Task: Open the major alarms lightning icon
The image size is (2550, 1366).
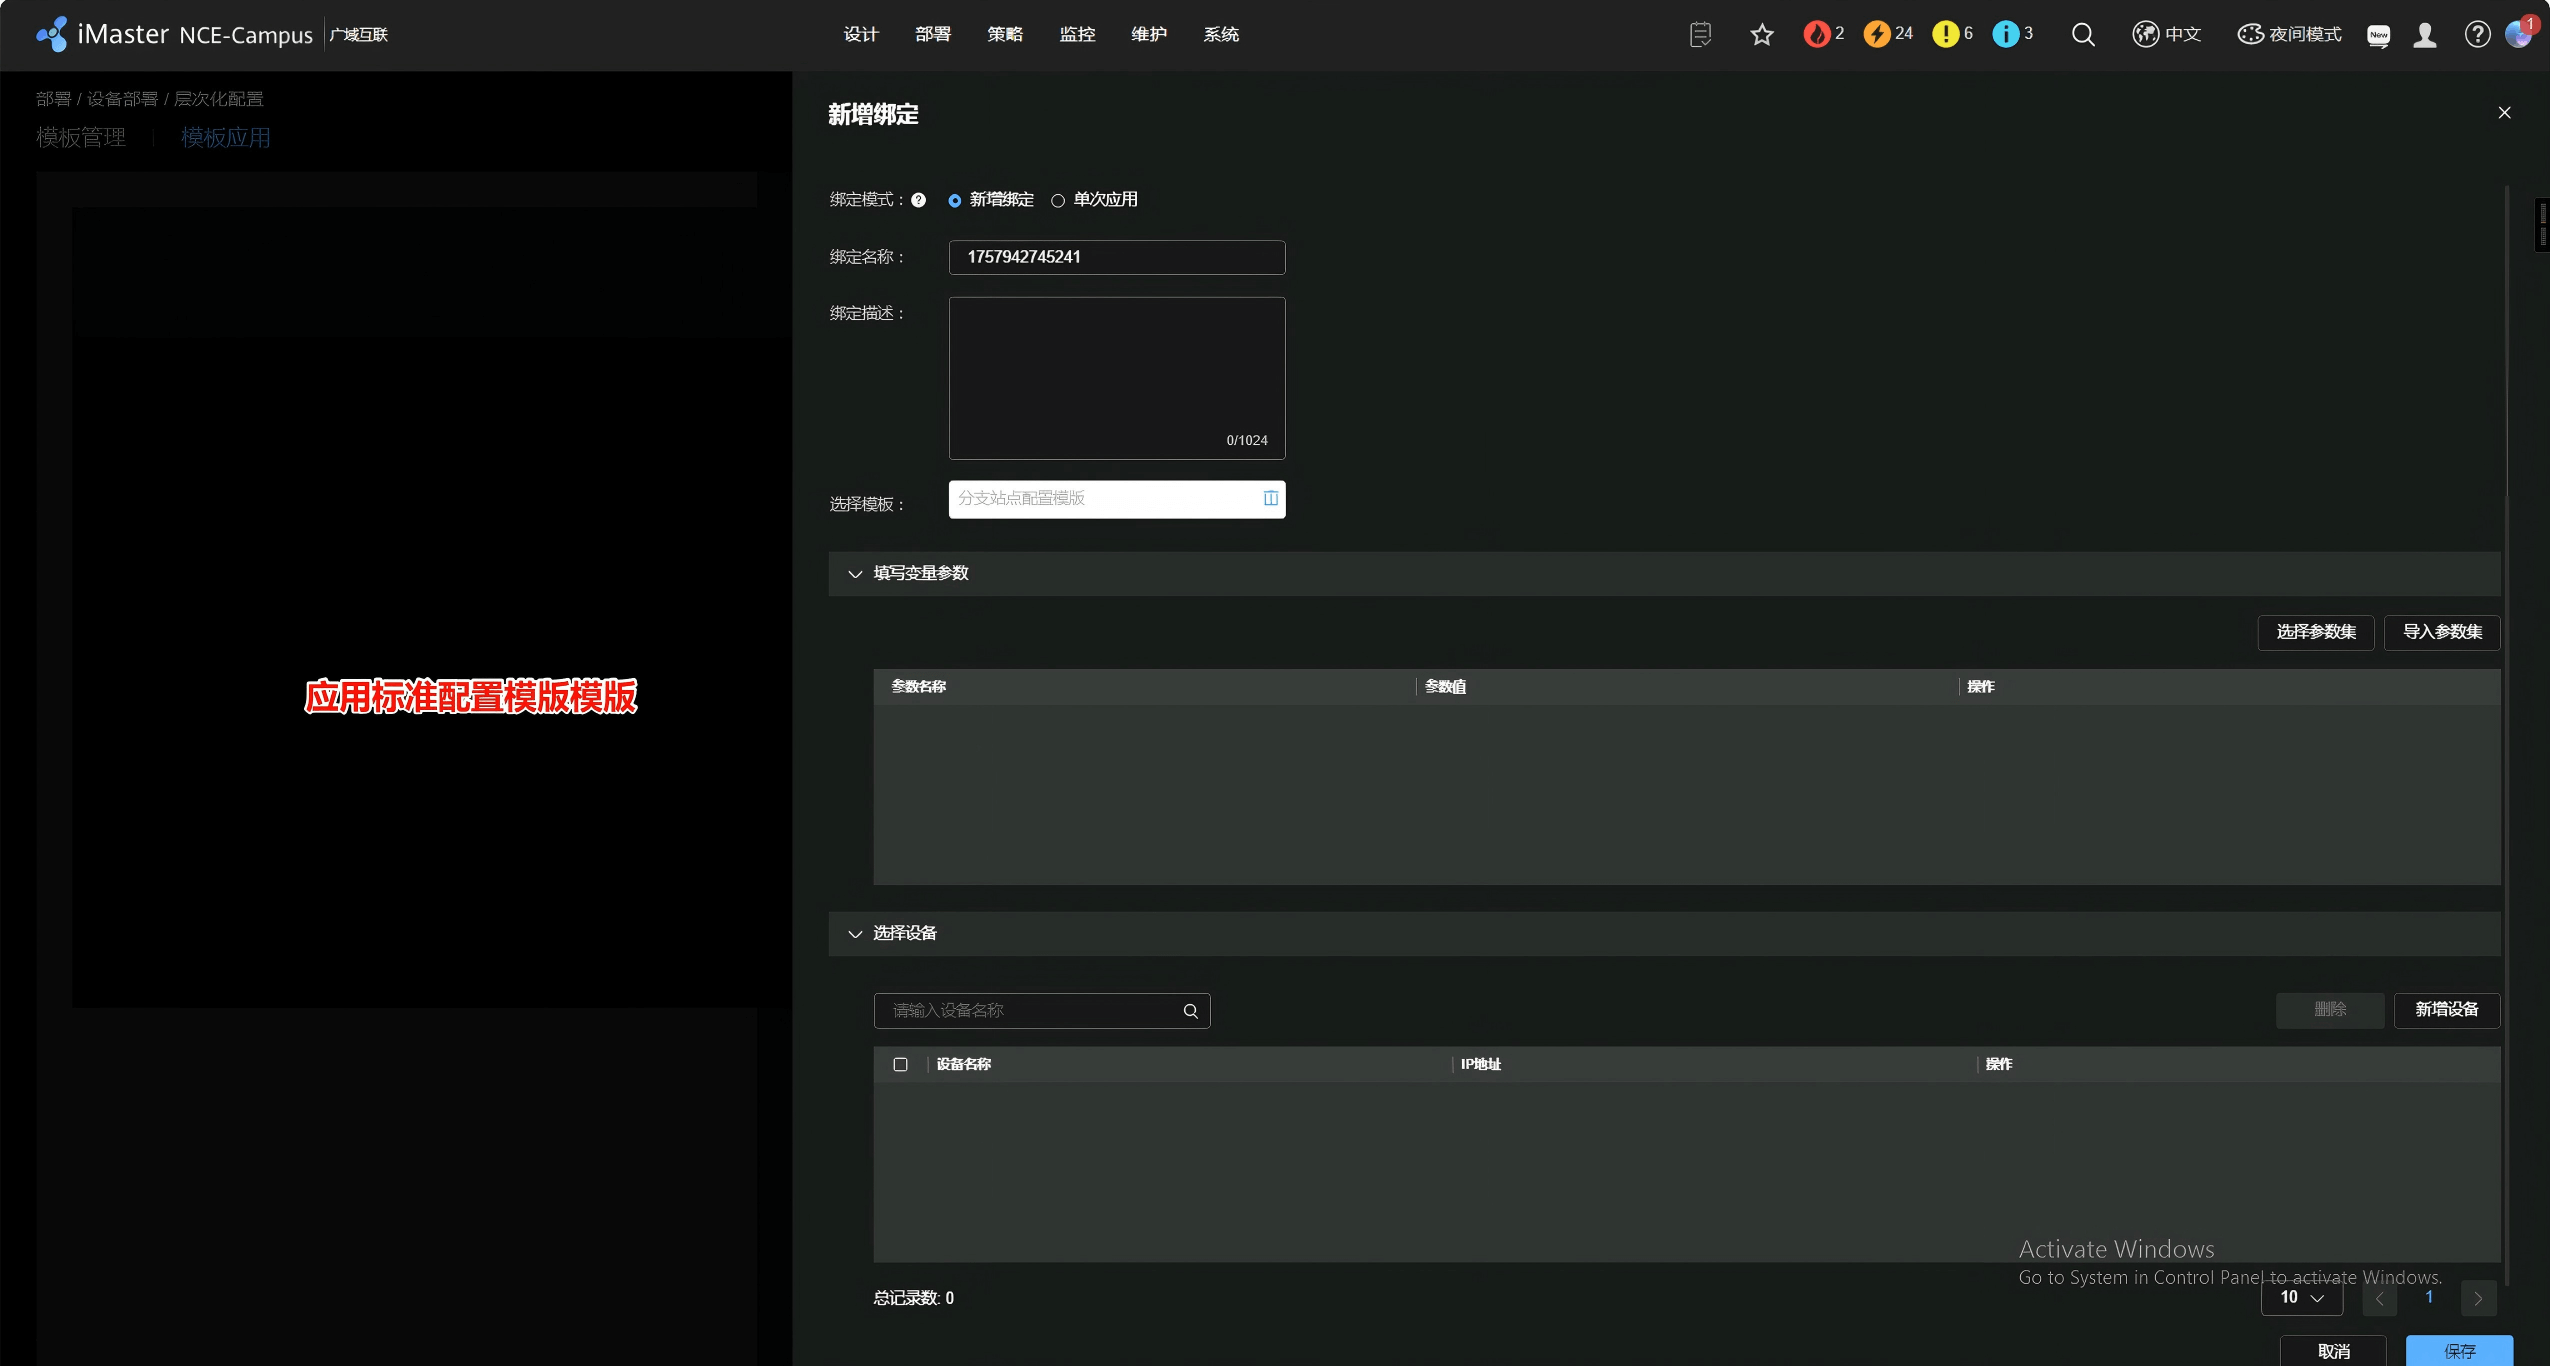Action: pos(1877,34)
